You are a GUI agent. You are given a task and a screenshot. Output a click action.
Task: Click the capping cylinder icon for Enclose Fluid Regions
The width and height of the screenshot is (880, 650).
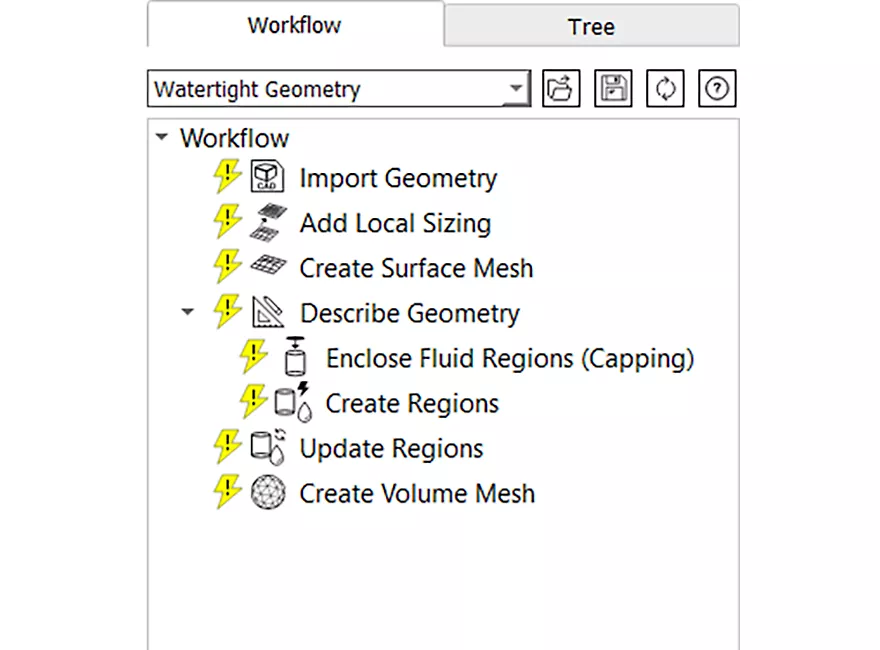coord(295,356)
